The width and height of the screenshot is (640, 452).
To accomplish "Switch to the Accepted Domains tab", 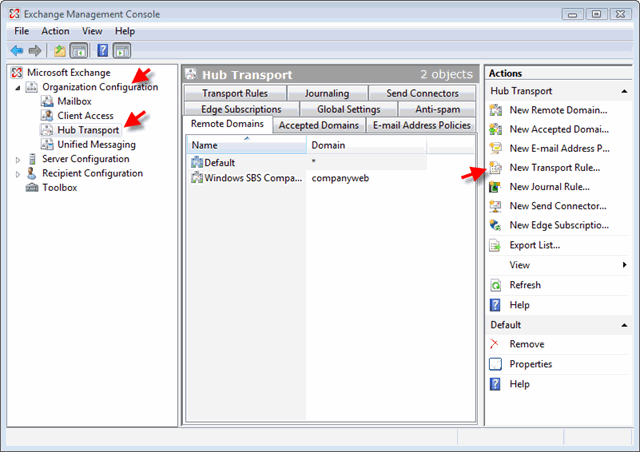I will click(318, 125).
